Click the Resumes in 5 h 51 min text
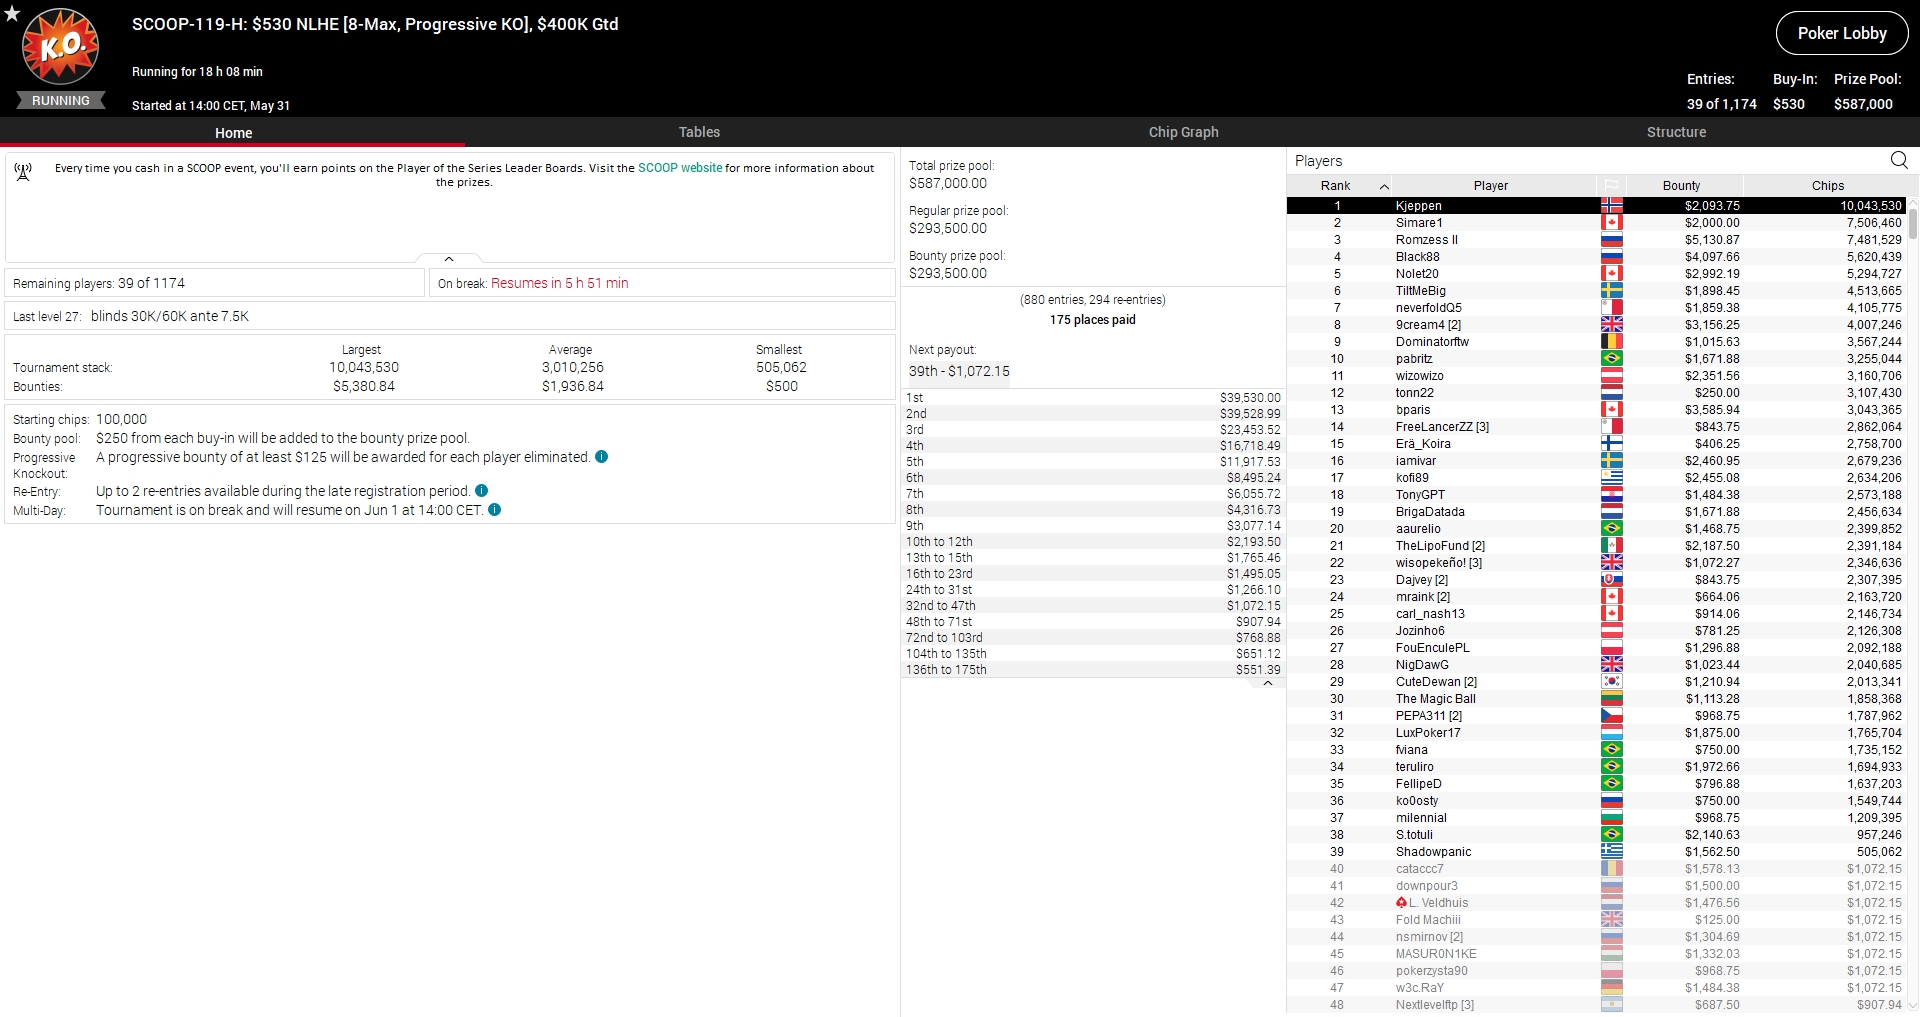 coord(559,283)
